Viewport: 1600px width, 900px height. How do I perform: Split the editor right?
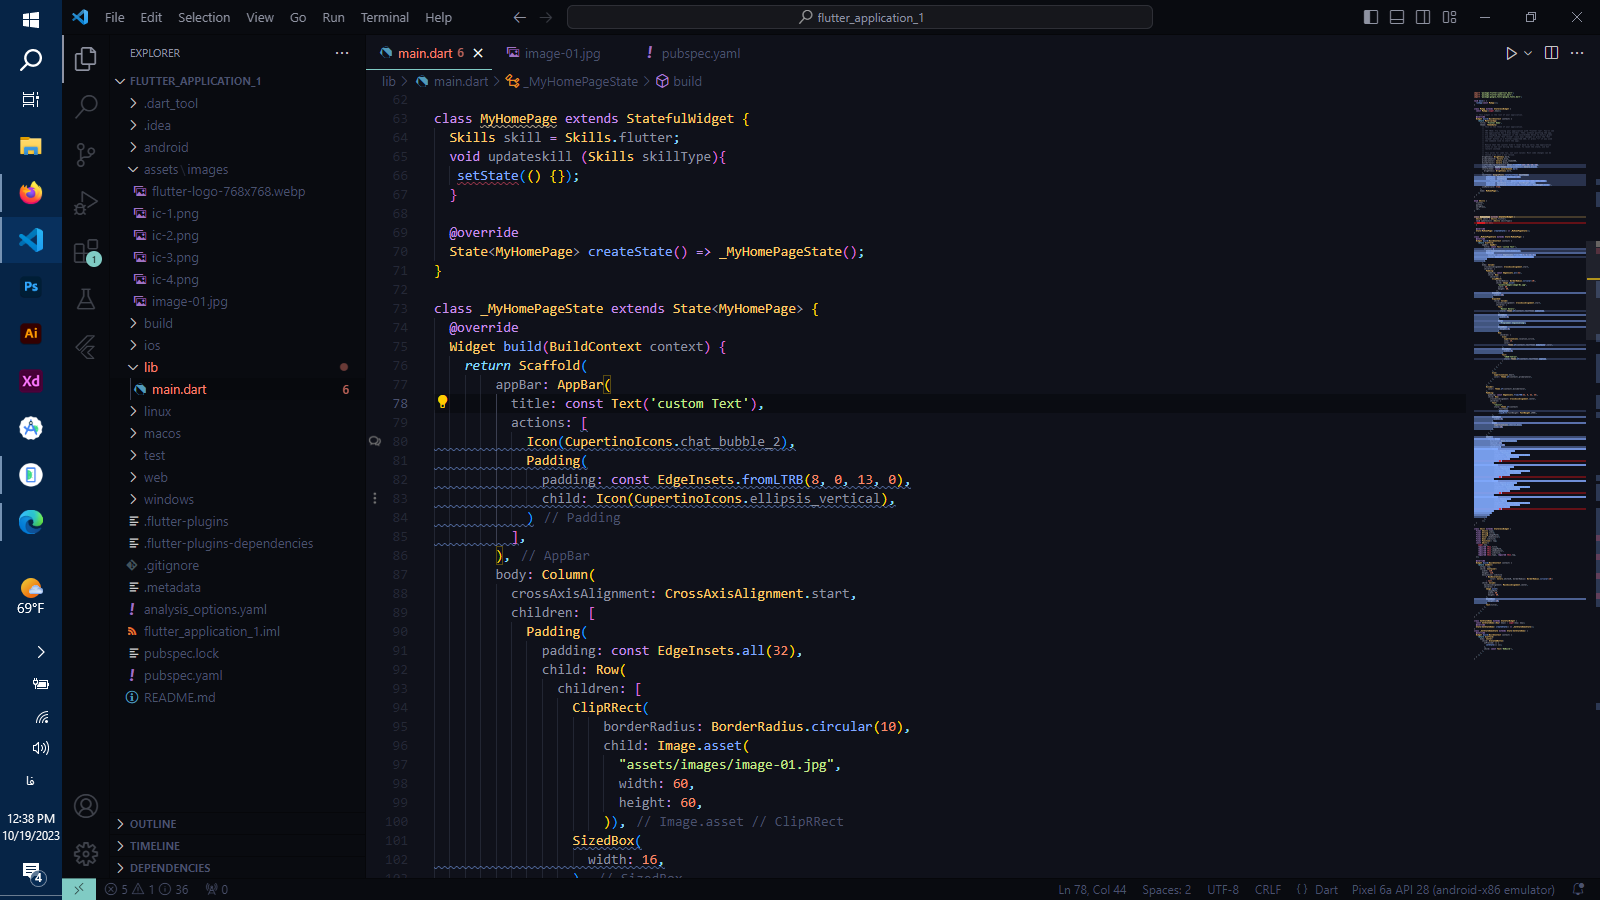tap(1552, 53)
